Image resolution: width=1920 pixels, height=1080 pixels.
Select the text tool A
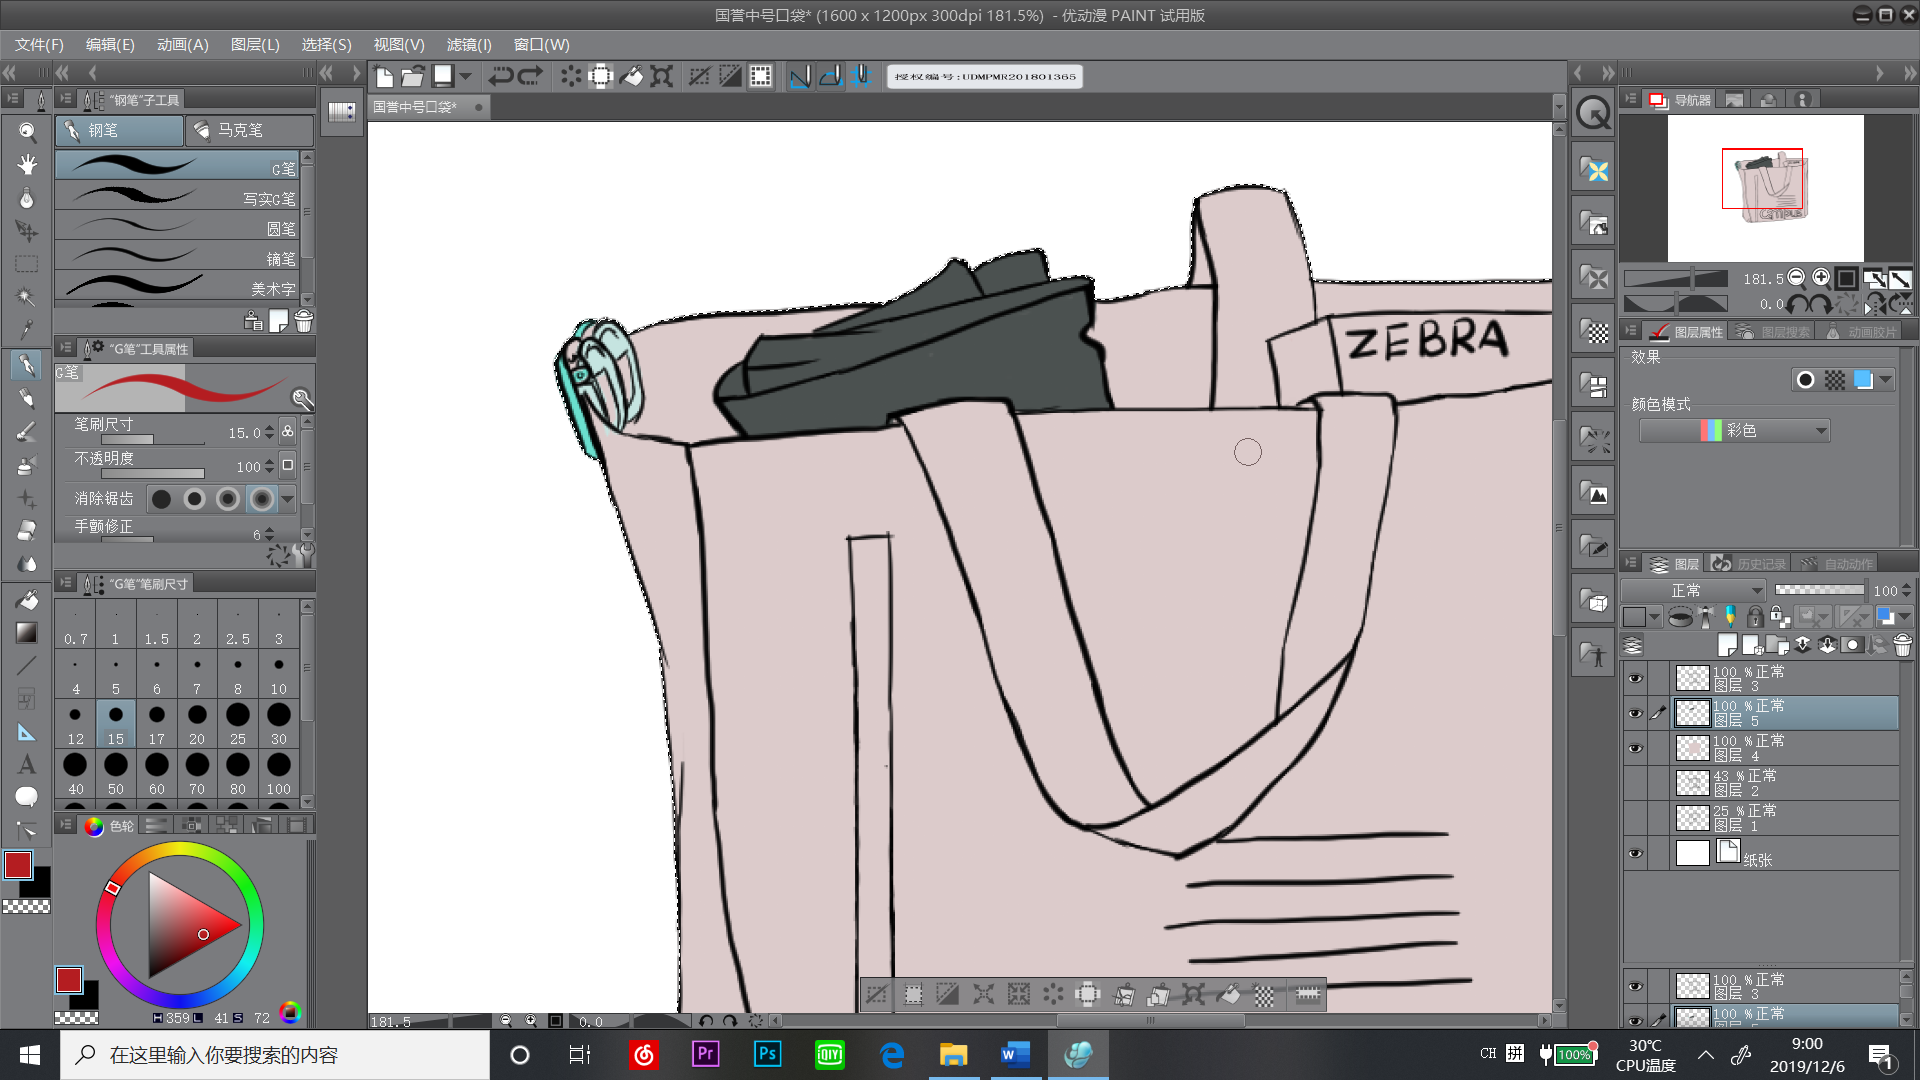(27, 764)
